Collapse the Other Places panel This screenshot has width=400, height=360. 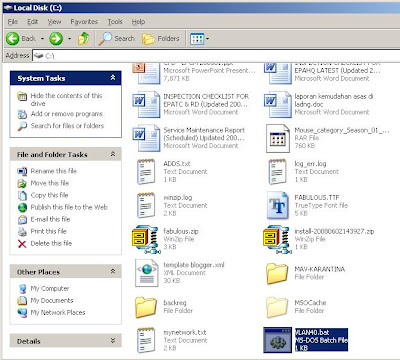tap(113, 272)
